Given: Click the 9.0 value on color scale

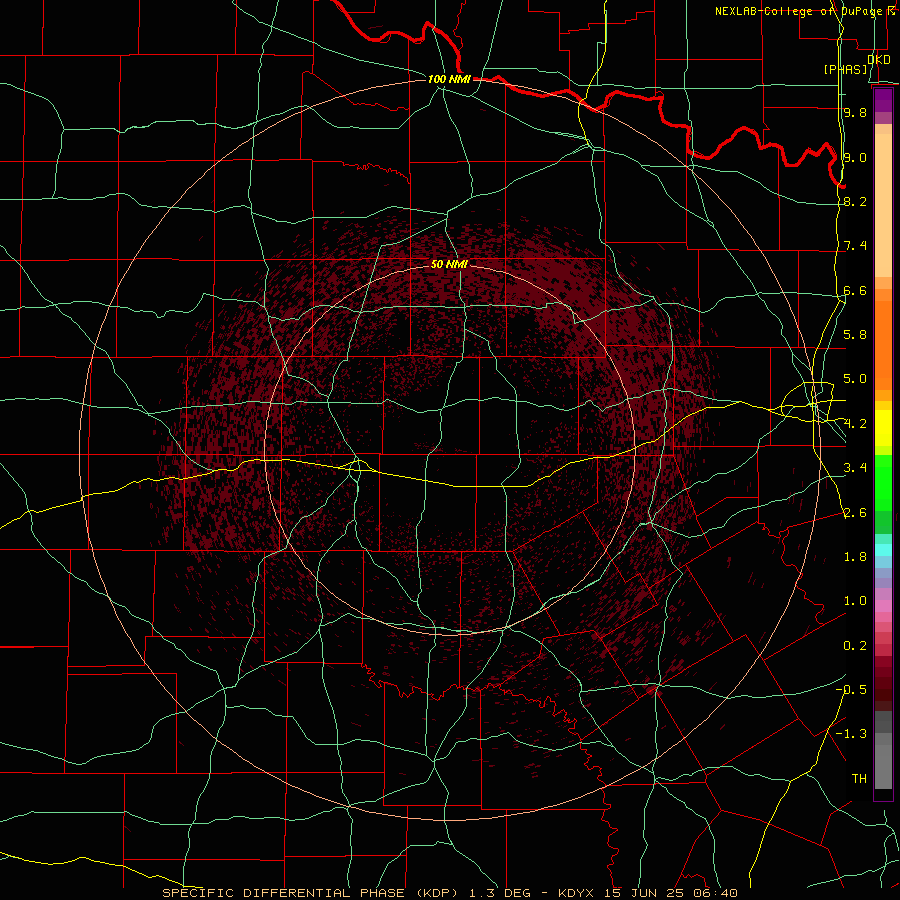Looking at the screenshot, I should [x=855, y=157].
